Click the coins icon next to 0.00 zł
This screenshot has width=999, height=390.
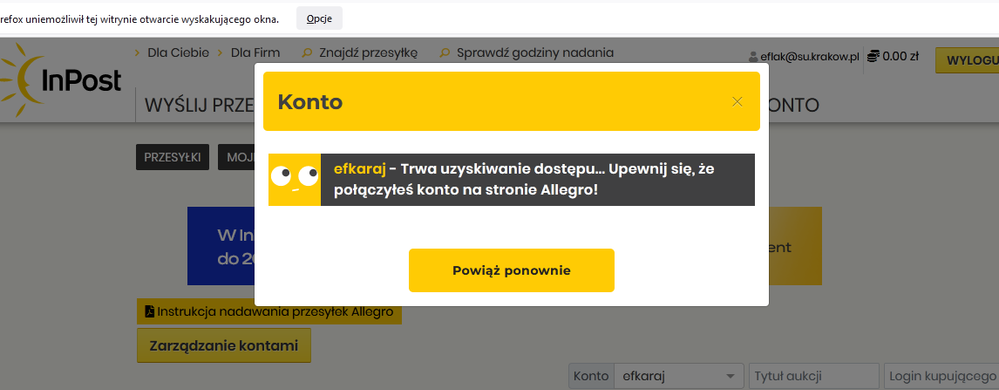click(x=873, y=56)
